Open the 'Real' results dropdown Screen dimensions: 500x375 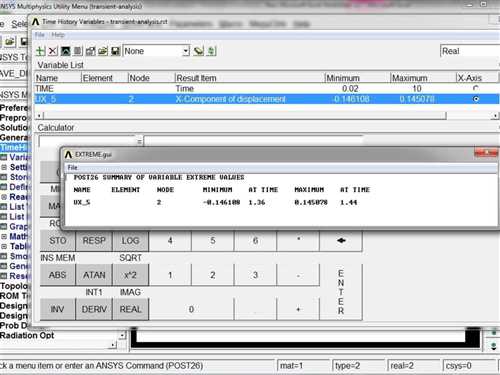coord(470,51)
